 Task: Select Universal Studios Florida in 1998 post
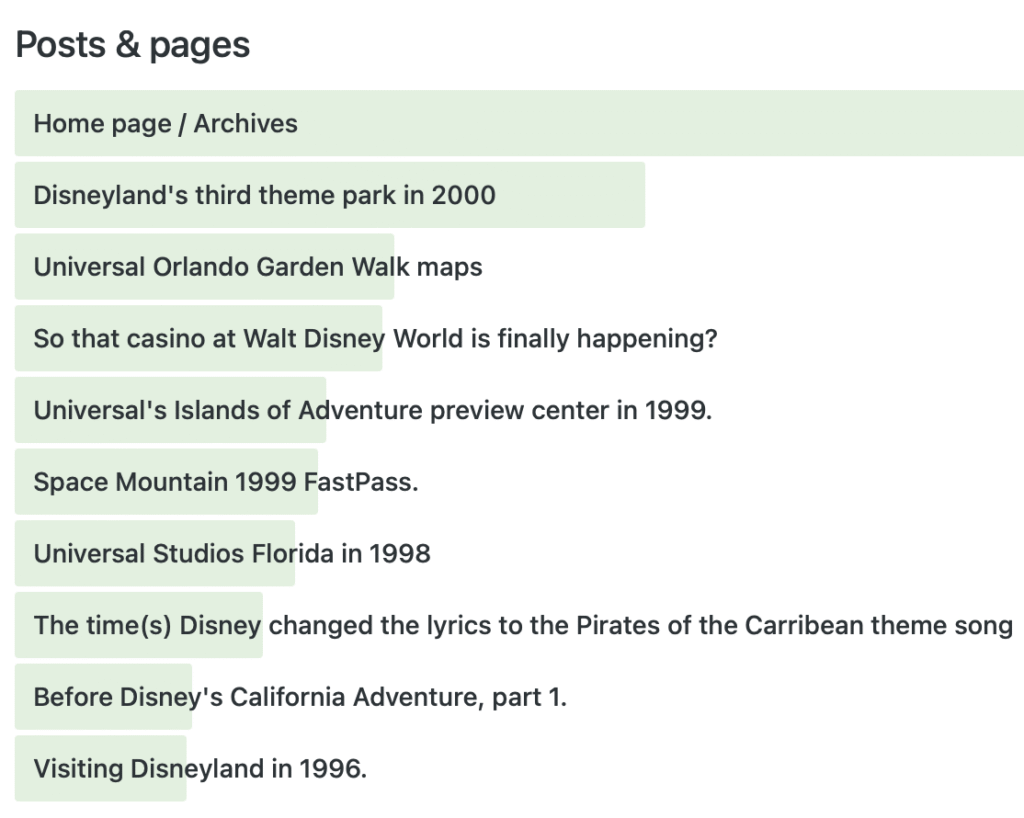232,554
